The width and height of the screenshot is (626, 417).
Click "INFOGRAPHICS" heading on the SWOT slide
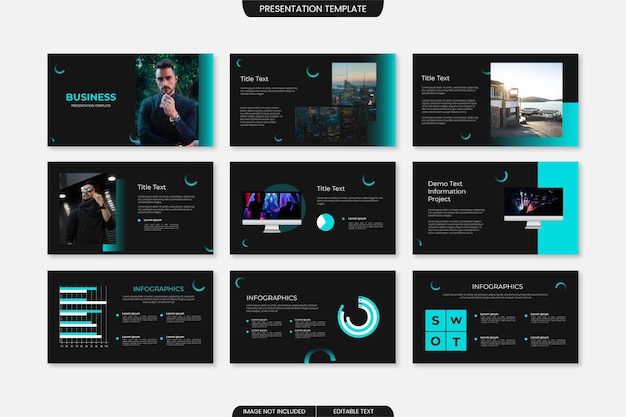497,286
